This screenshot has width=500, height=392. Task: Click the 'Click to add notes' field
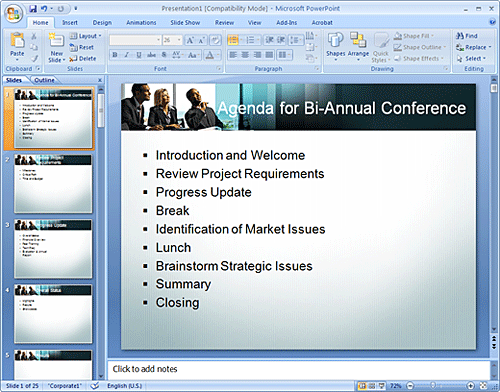(299, 369)
